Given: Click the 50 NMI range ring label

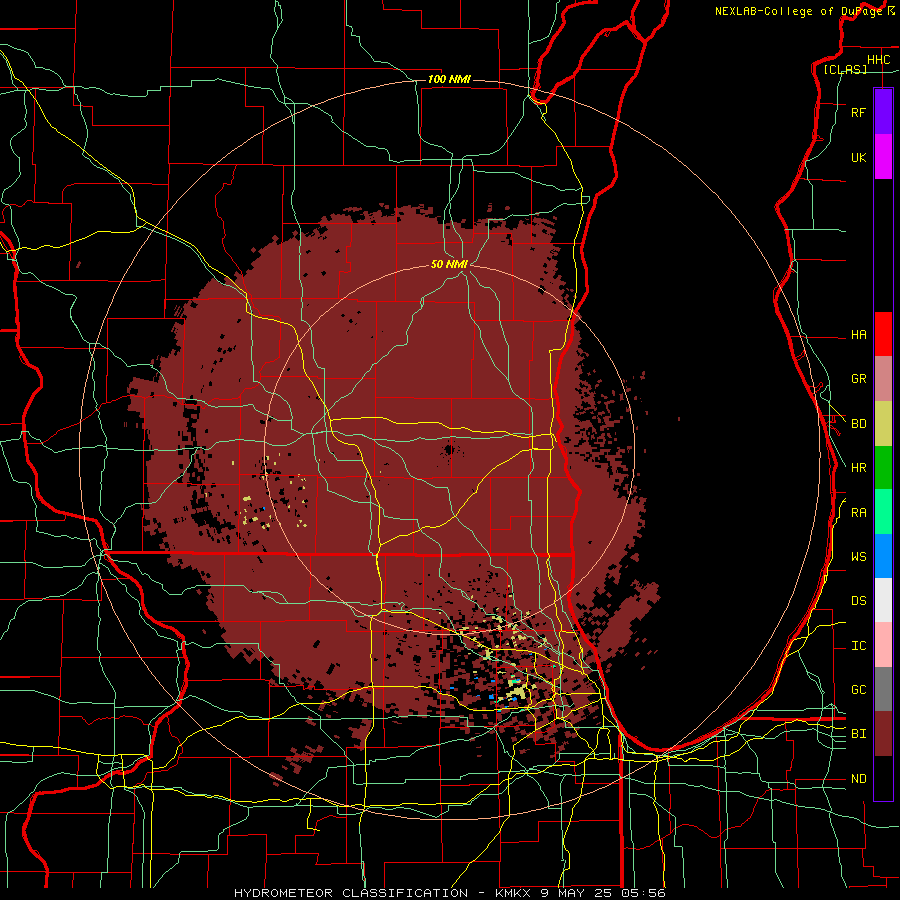Looking at the screenshot, I should pyautogui.click(x=449, y=264).
